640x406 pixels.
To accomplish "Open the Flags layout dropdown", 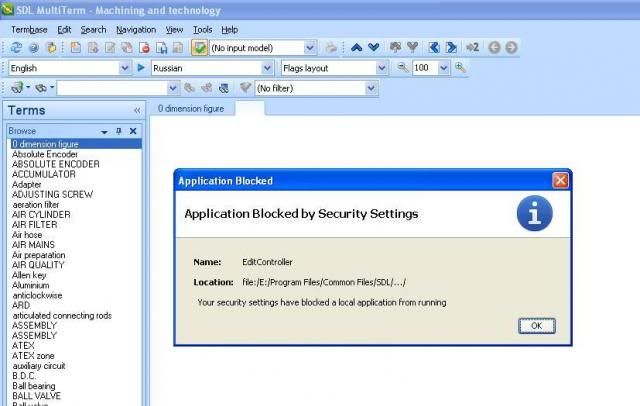I will pyautogui.click(x=381, y=68).
